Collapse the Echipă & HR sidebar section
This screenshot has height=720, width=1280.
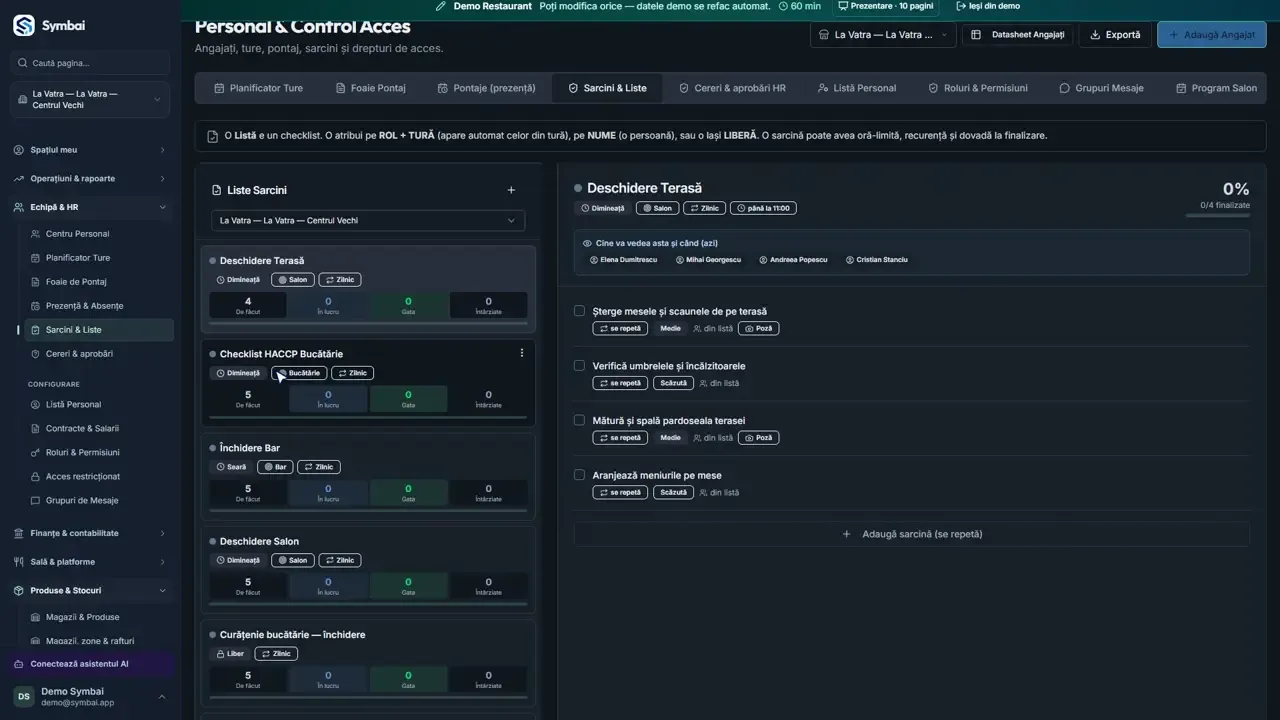[90, 207]
